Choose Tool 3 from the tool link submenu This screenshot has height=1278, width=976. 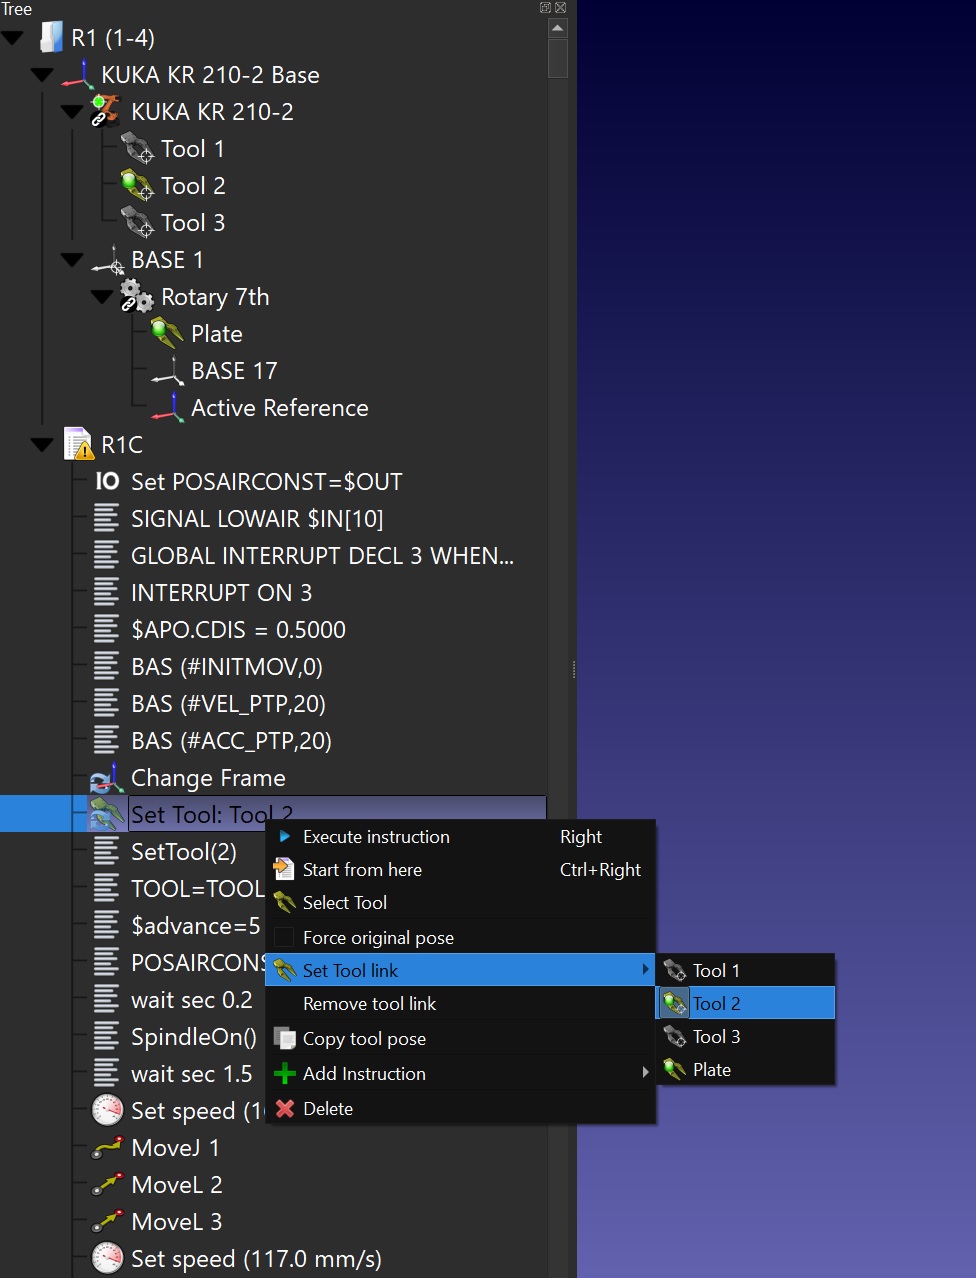[716, 1036]
